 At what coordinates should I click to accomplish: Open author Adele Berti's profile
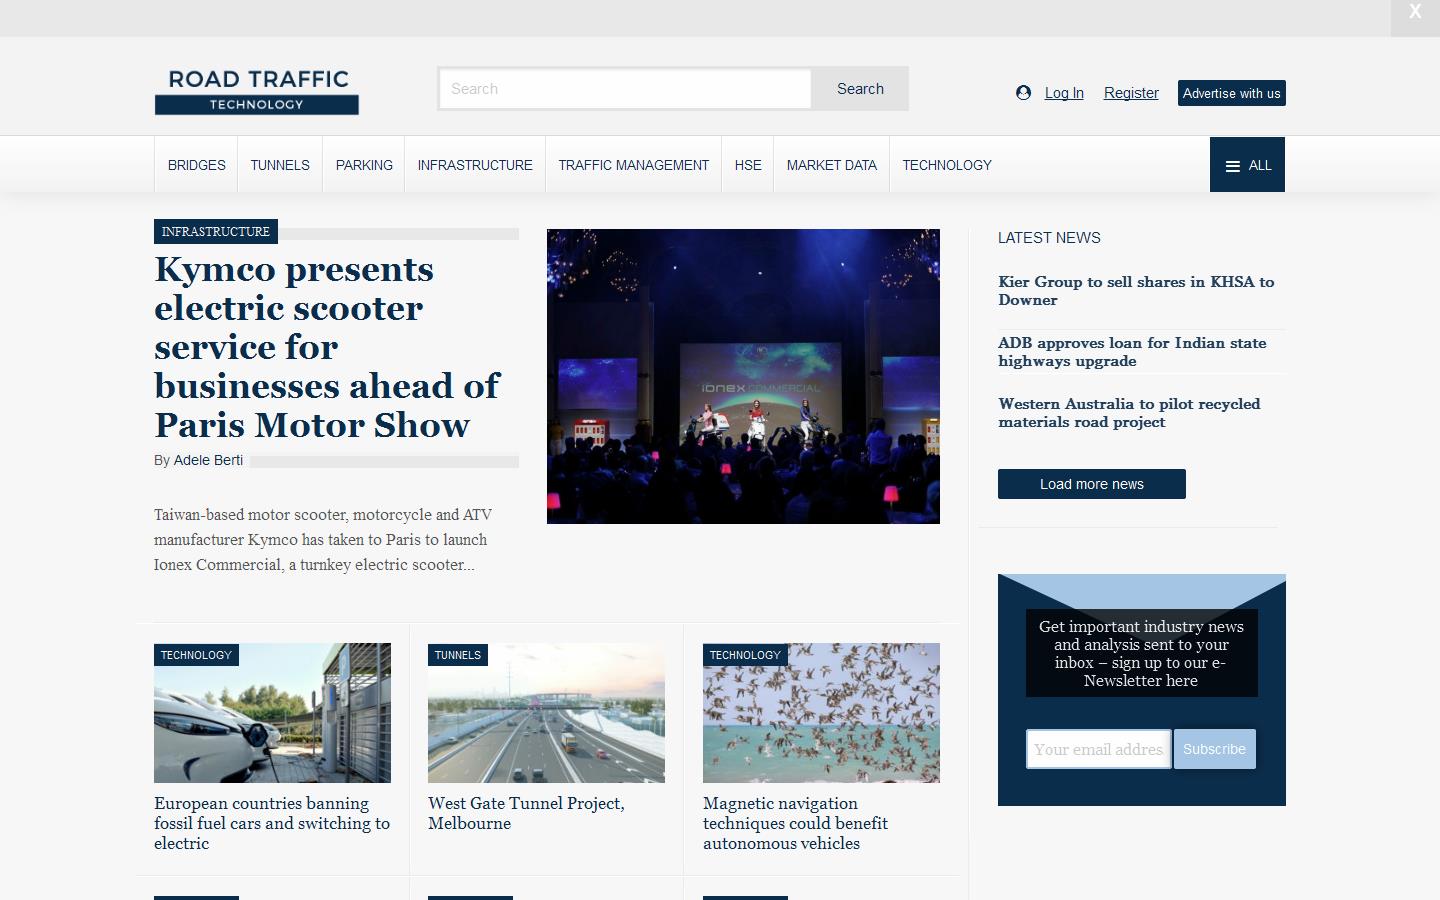[208, 460]
